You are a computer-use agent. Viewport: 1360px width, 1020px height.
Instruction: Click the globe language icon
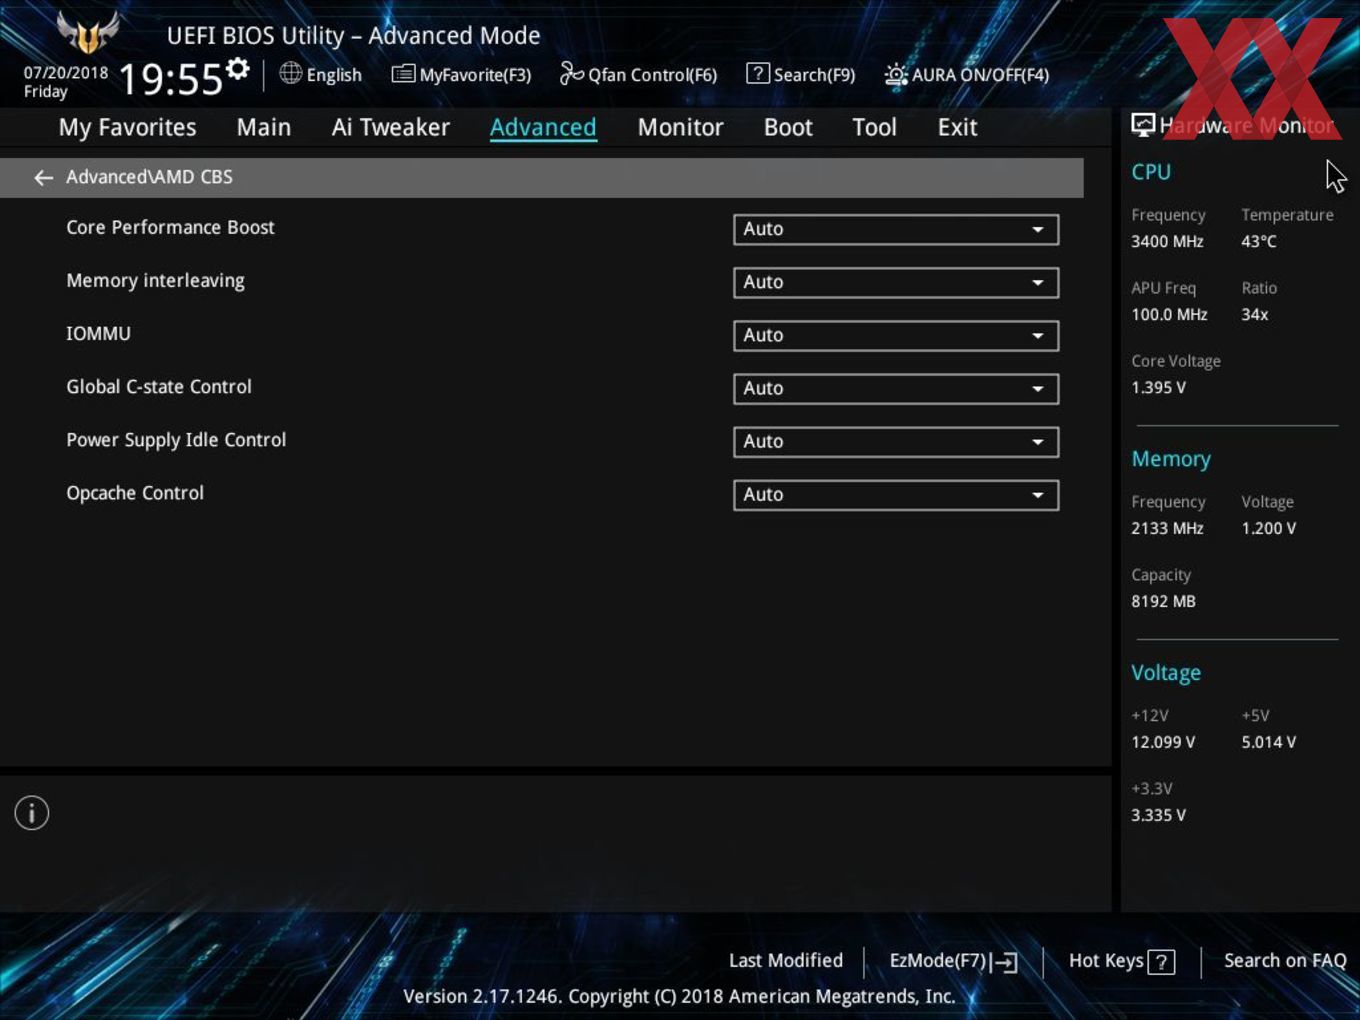tap(290, 73)
